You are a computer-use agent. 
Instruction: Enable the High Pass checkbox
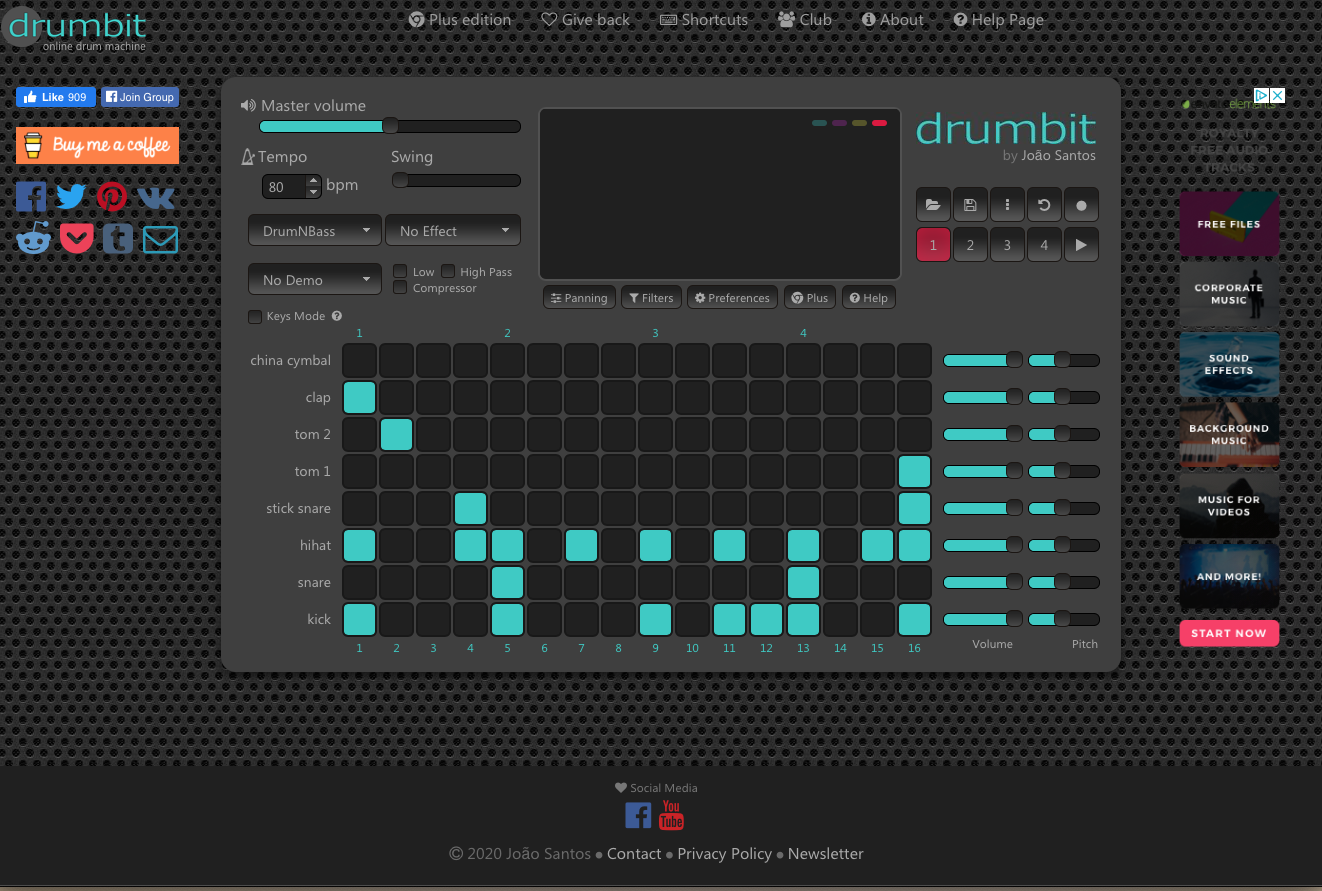[x=448, y=271]
